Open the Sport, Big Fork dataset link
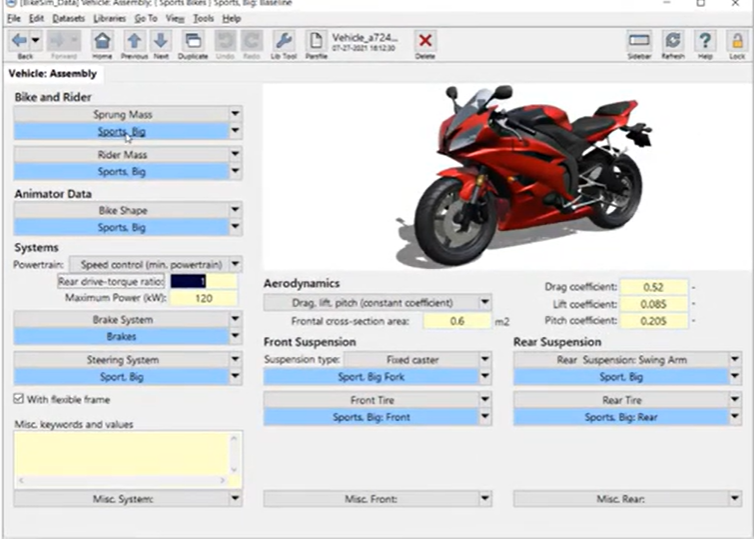This screenshot has width=754, height=541. coord(371,377)
